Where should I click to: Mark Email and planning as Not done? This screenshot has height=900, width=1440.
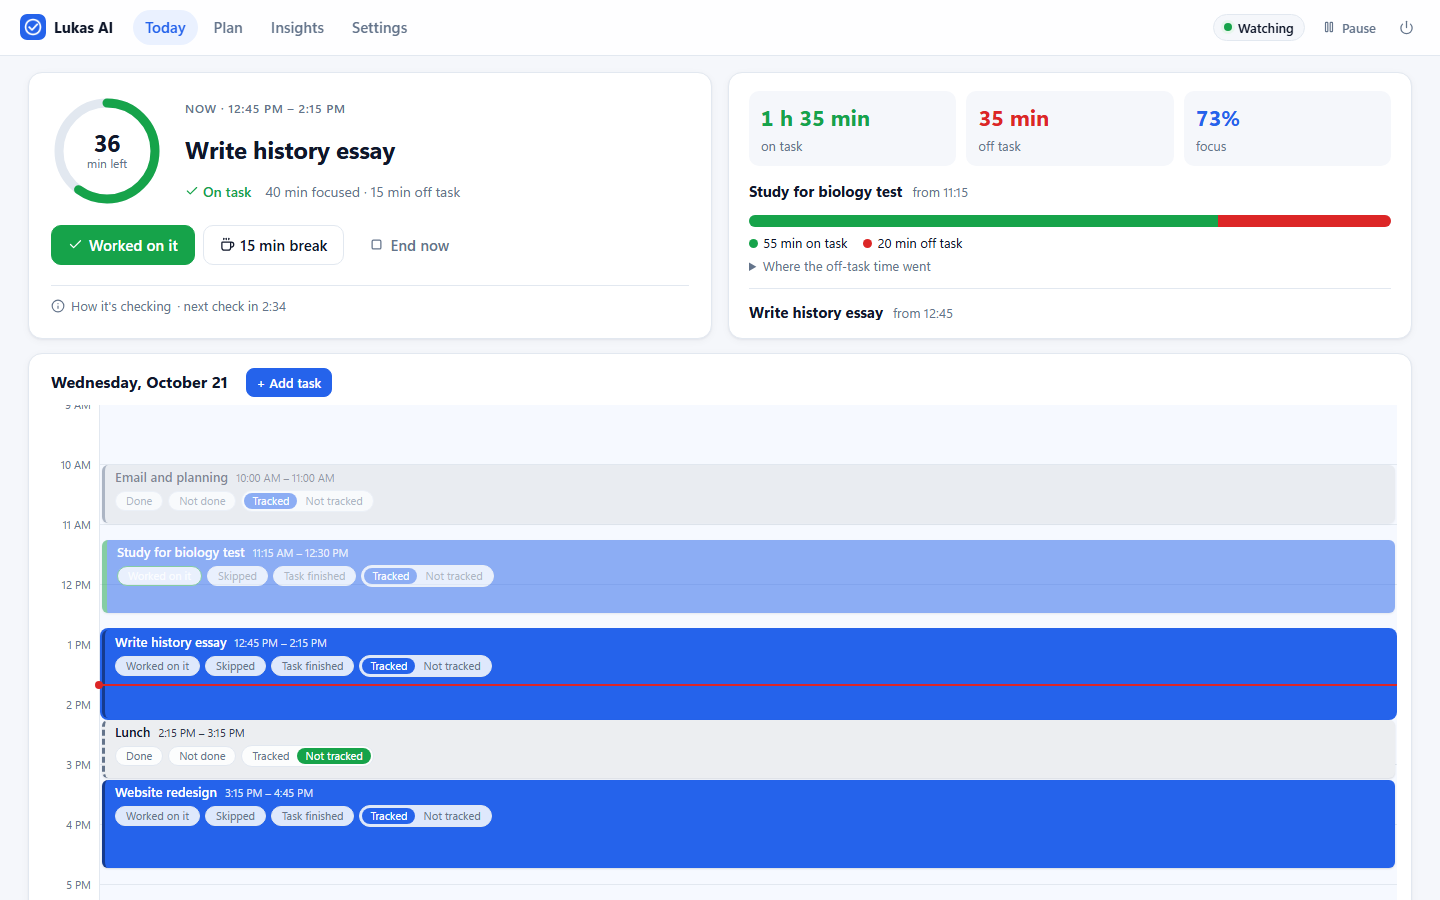[202, 501]
